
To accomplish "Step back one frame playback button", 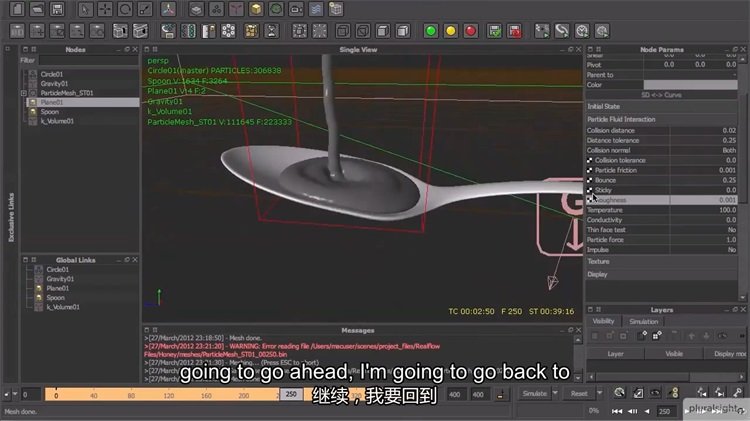I will click(x=632, y=411).
